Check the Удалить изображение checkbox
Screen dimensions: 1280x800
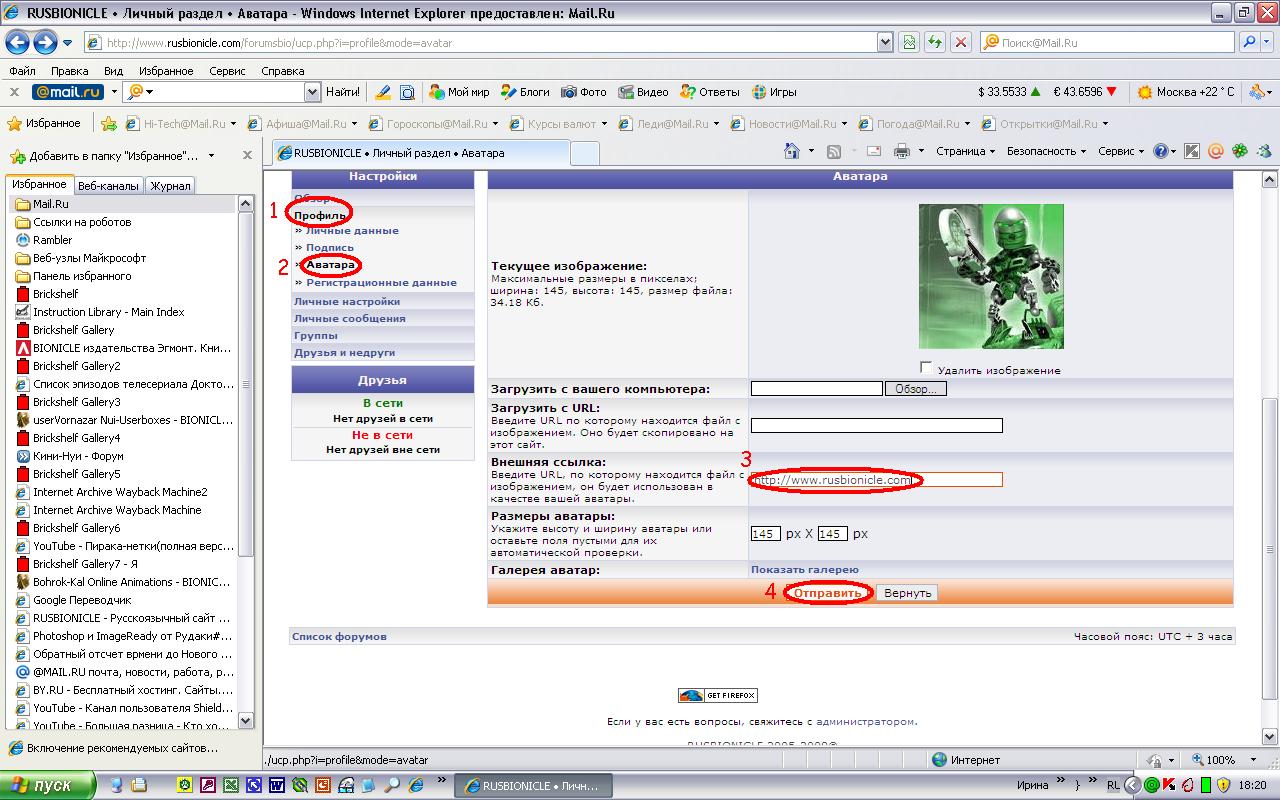pos(926,368)
